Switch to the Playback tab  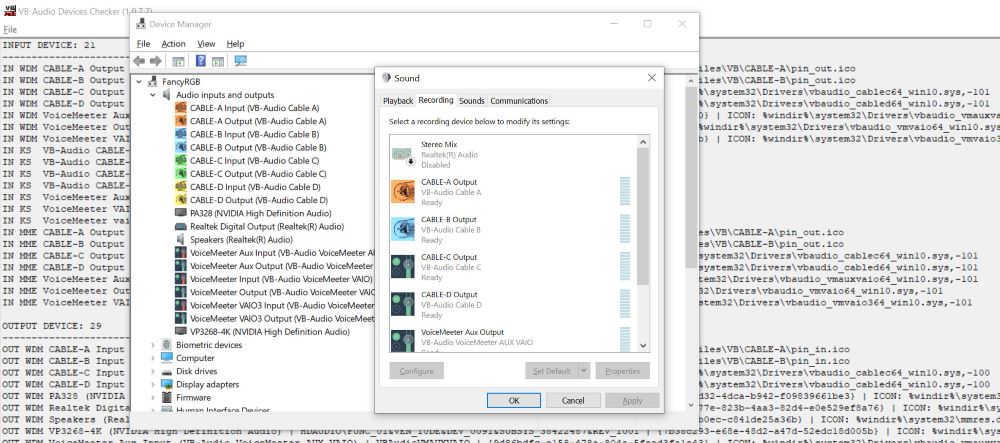[398, 101]
